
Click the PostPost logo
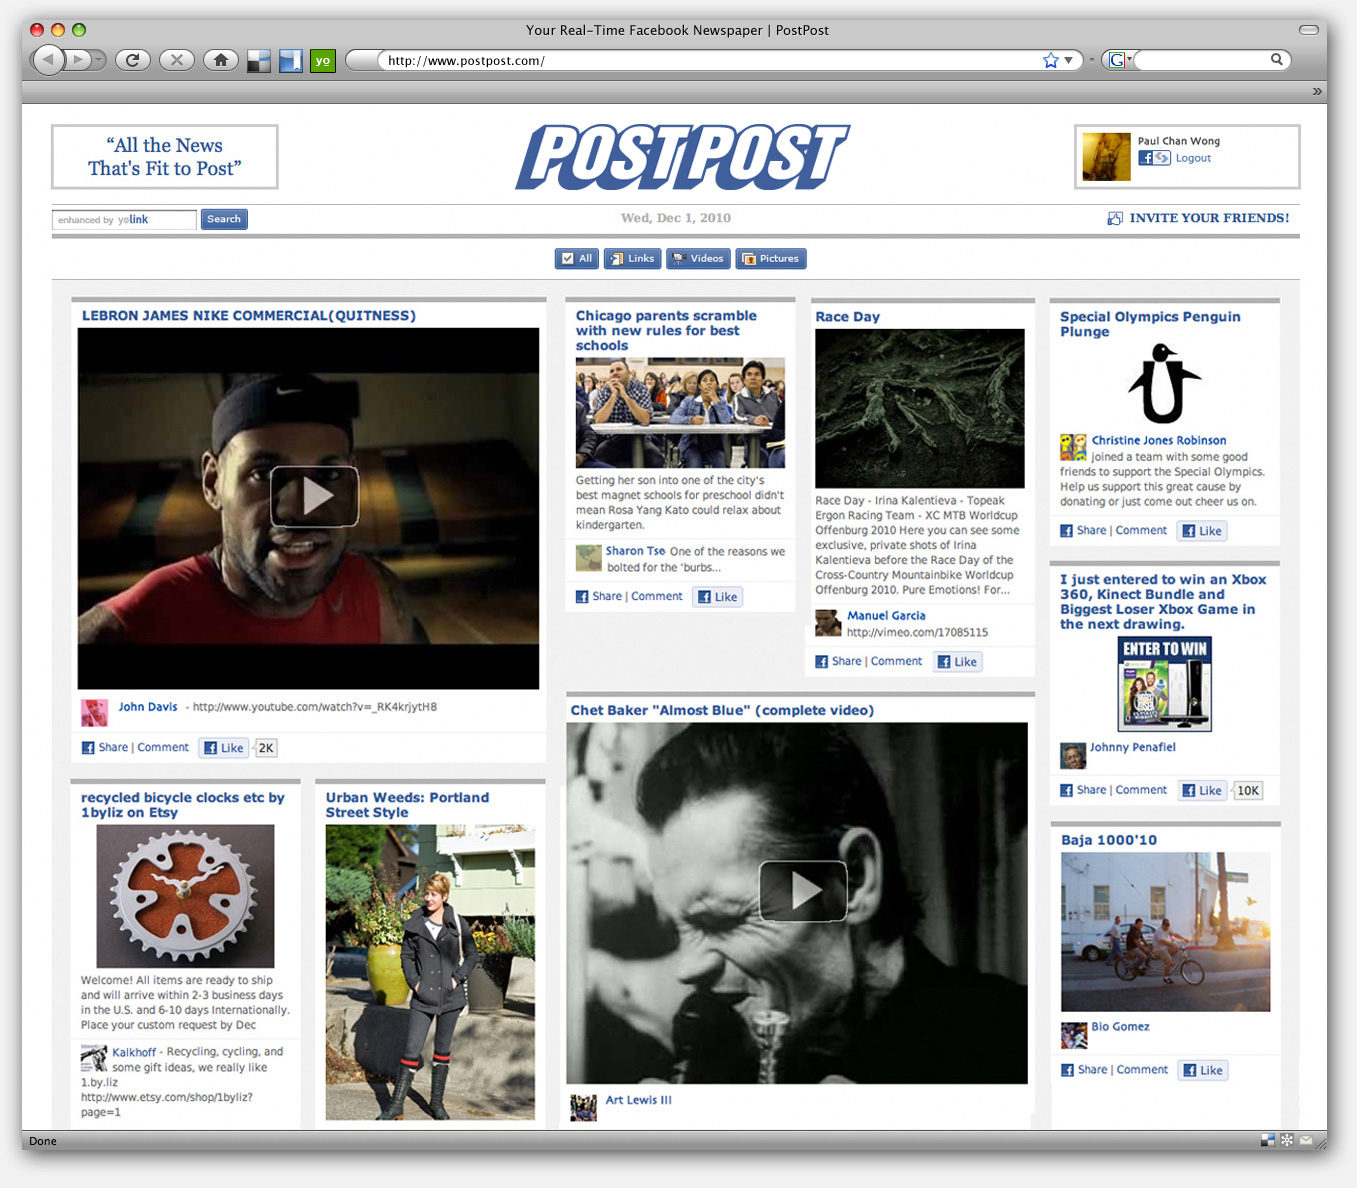pos(683,157)
